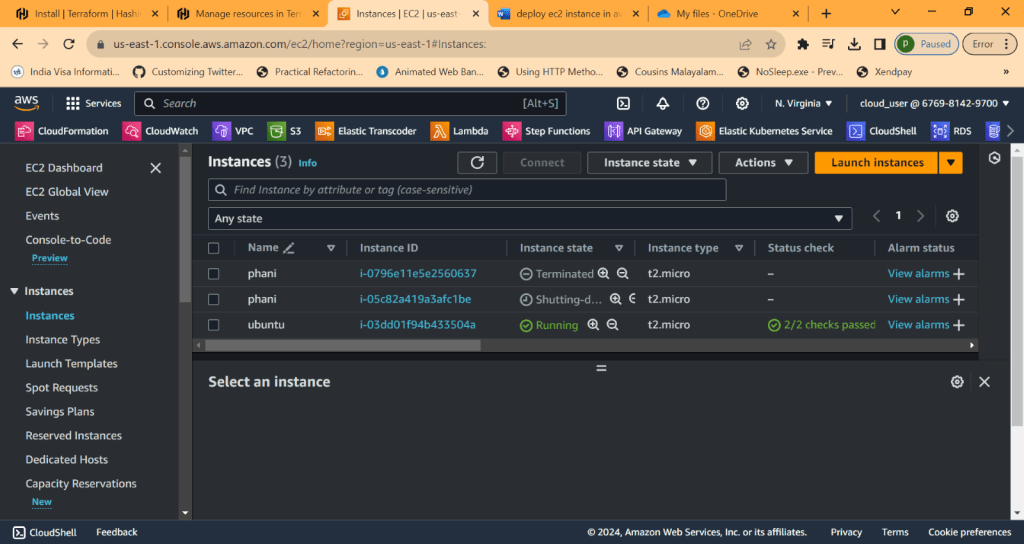Viewport: 1024px width, 544px height.
Task: Open the notifications bell icon
Action: (x=662, y=103)
